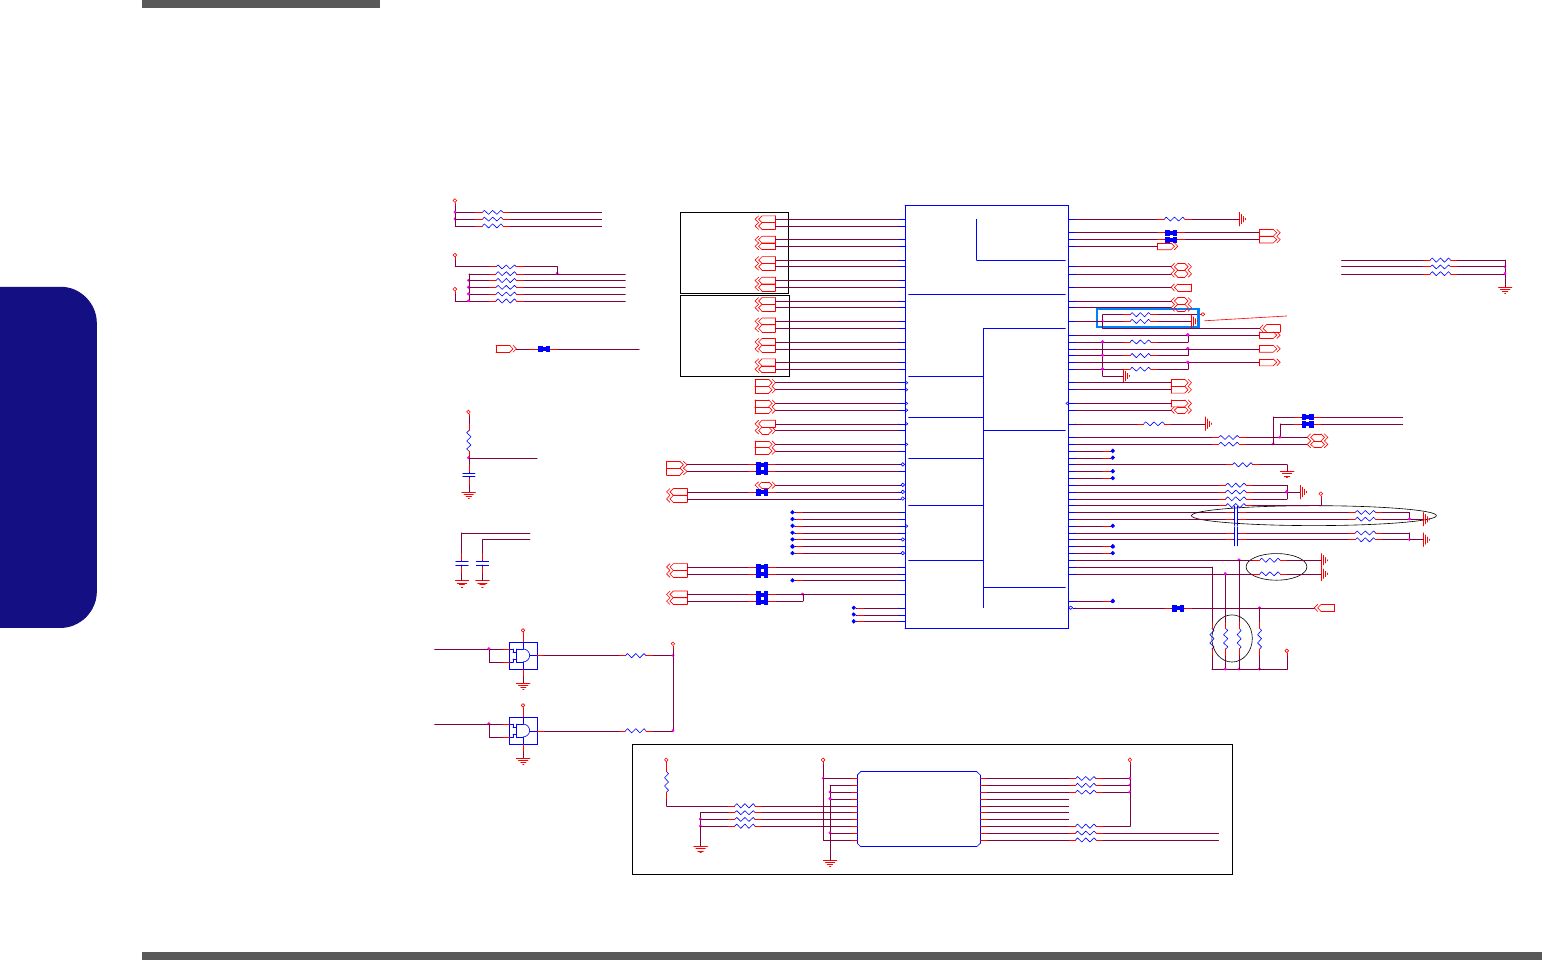Viewport: 1542px width, 960px height.
Task: Select the lone off-page connector left of the blue jumper
Action: [506, 349]
